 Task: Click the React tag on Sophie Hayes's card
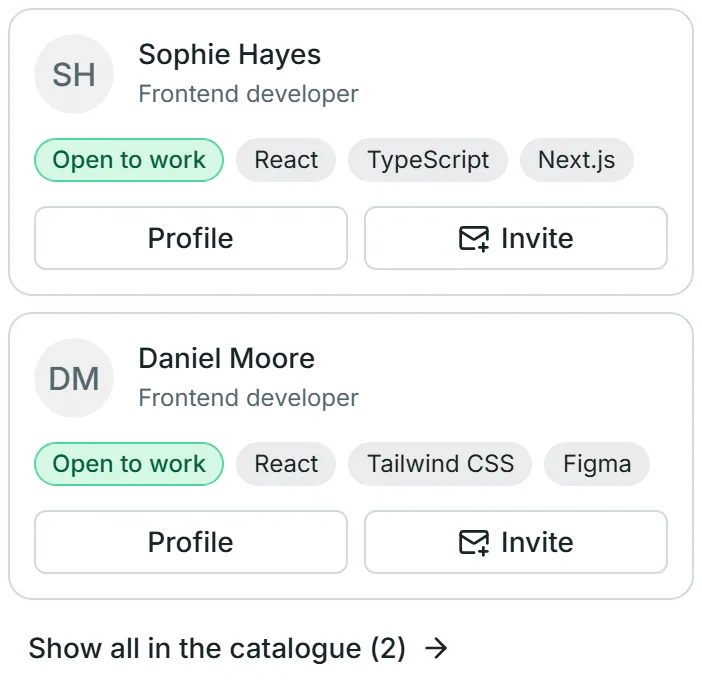click(286, 160)
